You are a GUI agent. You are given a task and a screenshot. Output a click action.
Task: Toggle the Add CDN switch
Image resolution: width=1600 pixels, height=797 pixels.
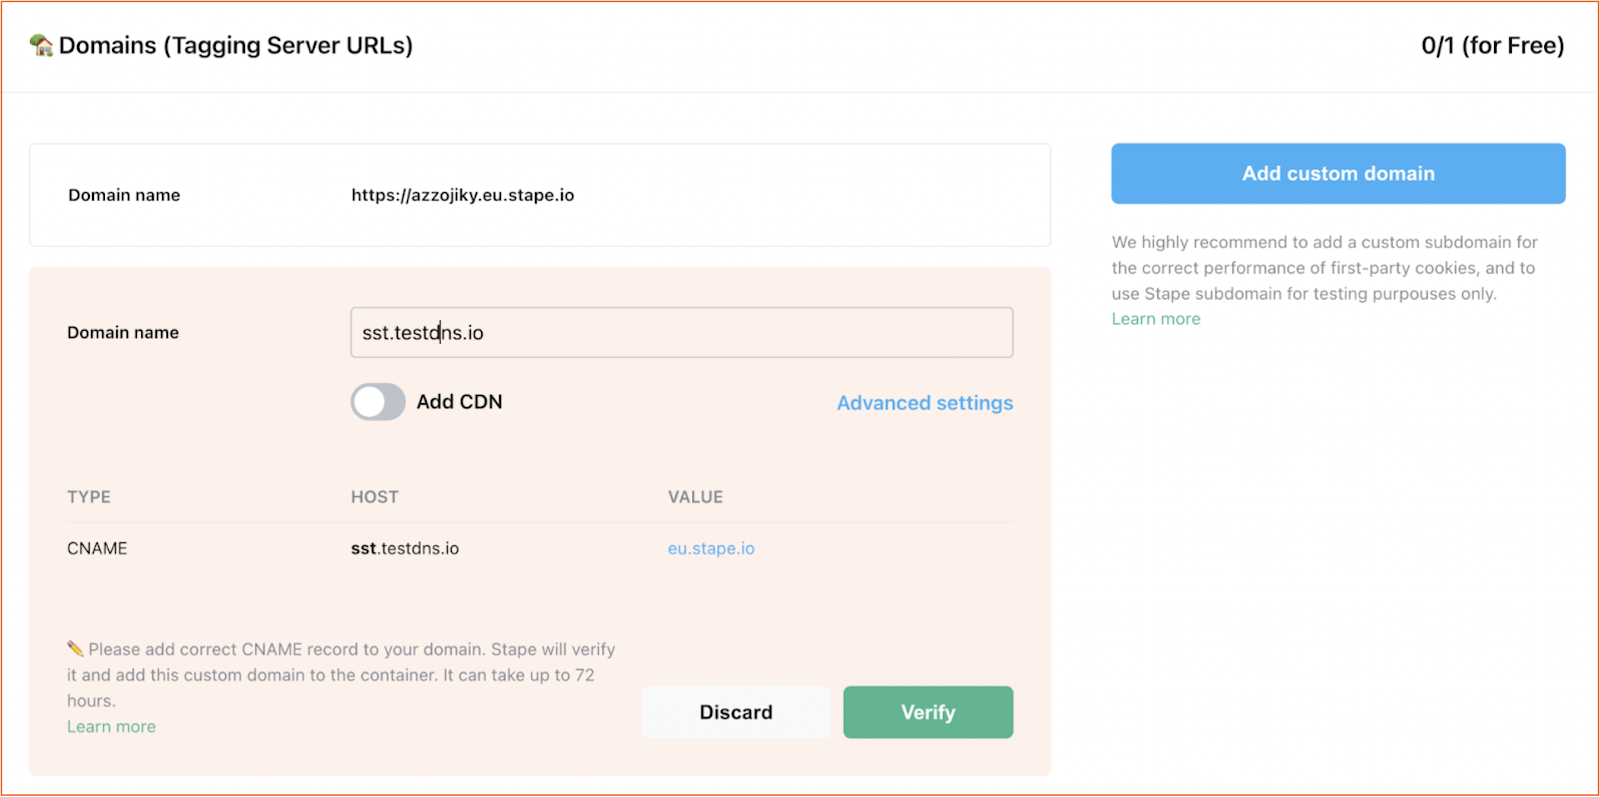click(x=378, y=402)
